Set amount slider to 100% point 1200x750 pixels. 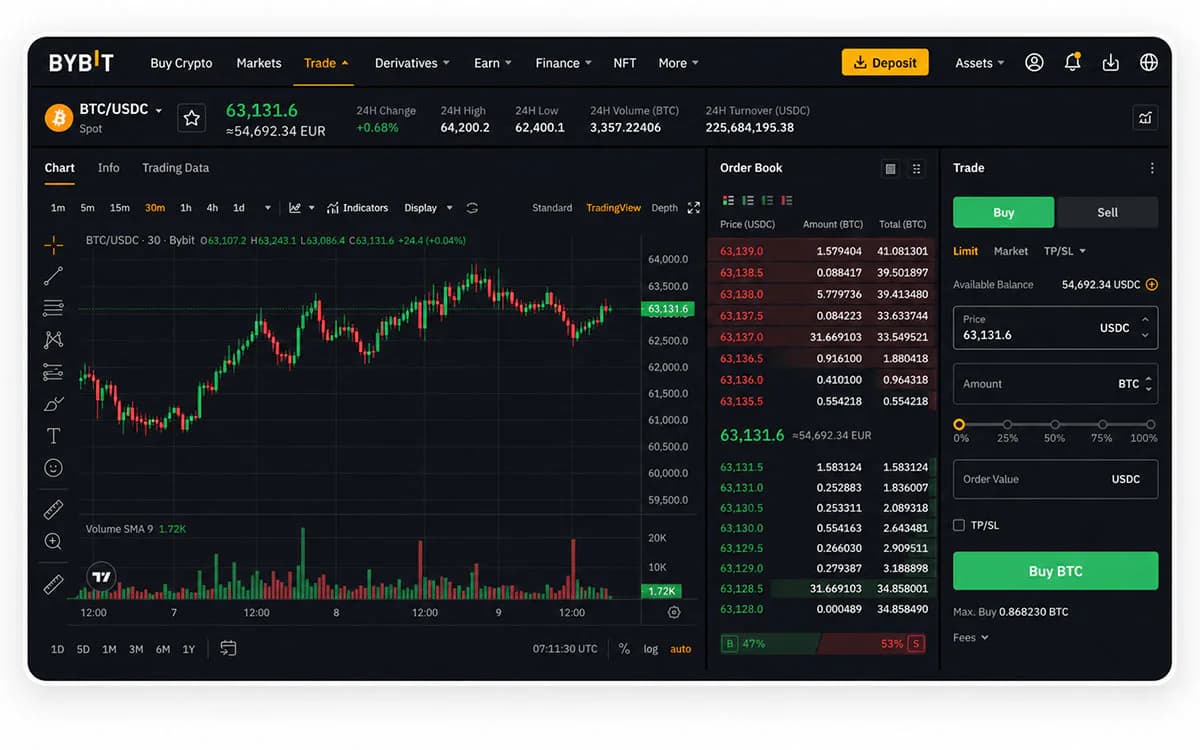pos(1151,425)
